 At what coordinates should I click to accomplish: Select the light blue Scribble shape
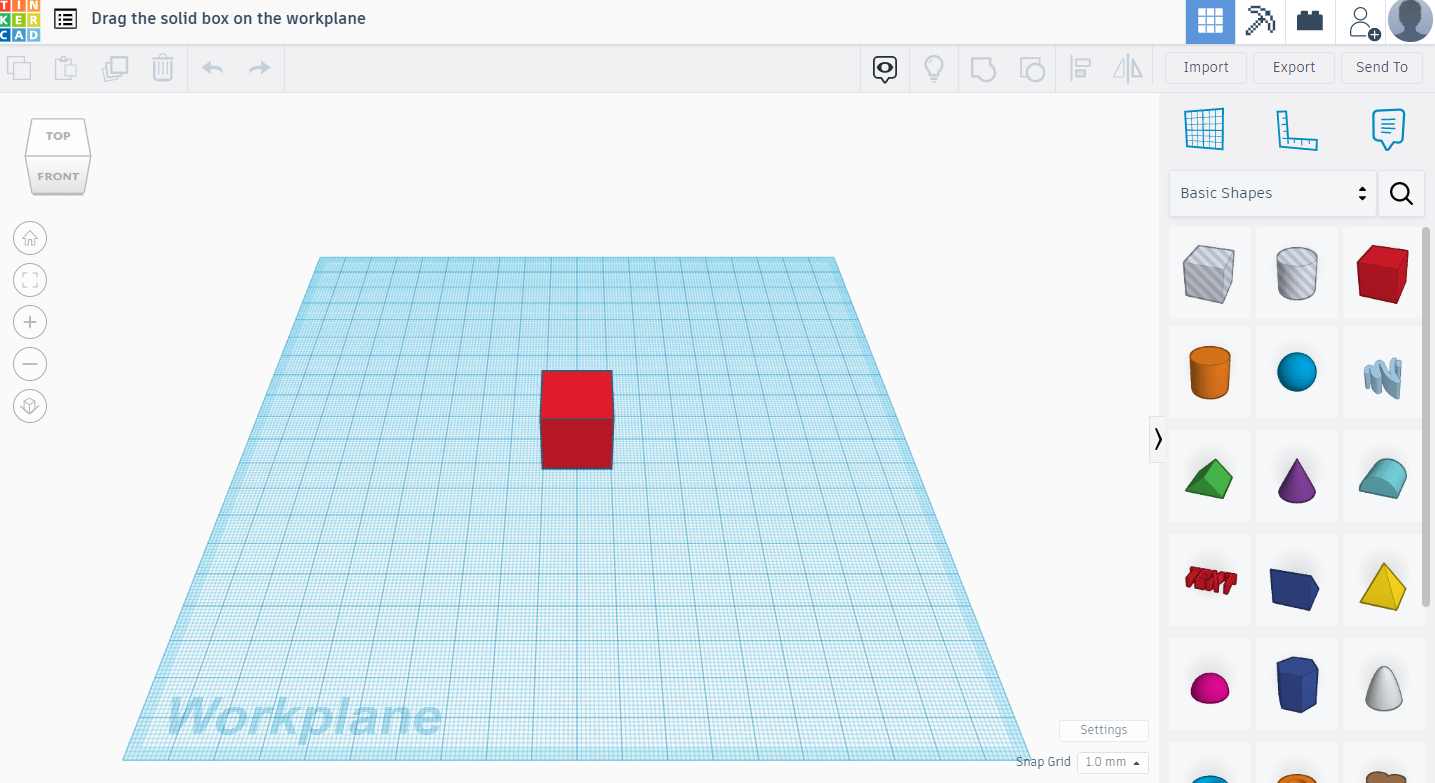coord(1383,373)
